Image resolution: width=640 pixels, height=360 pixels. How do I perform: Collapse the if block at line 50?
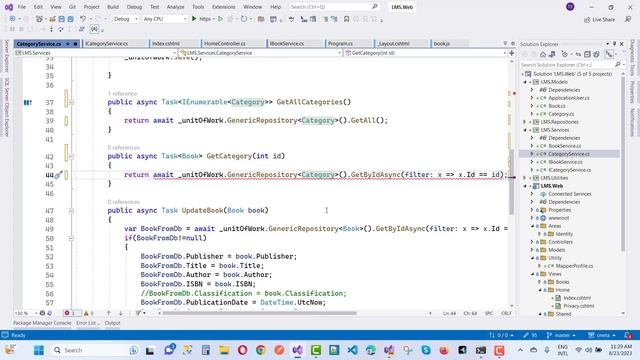(71, 238)
